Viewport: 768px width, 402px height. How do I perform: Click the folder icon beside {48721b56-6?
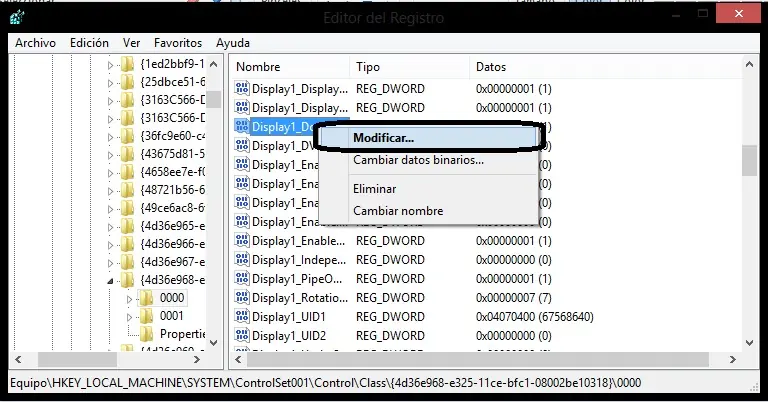pyautogui.click(x=127, y=189)
